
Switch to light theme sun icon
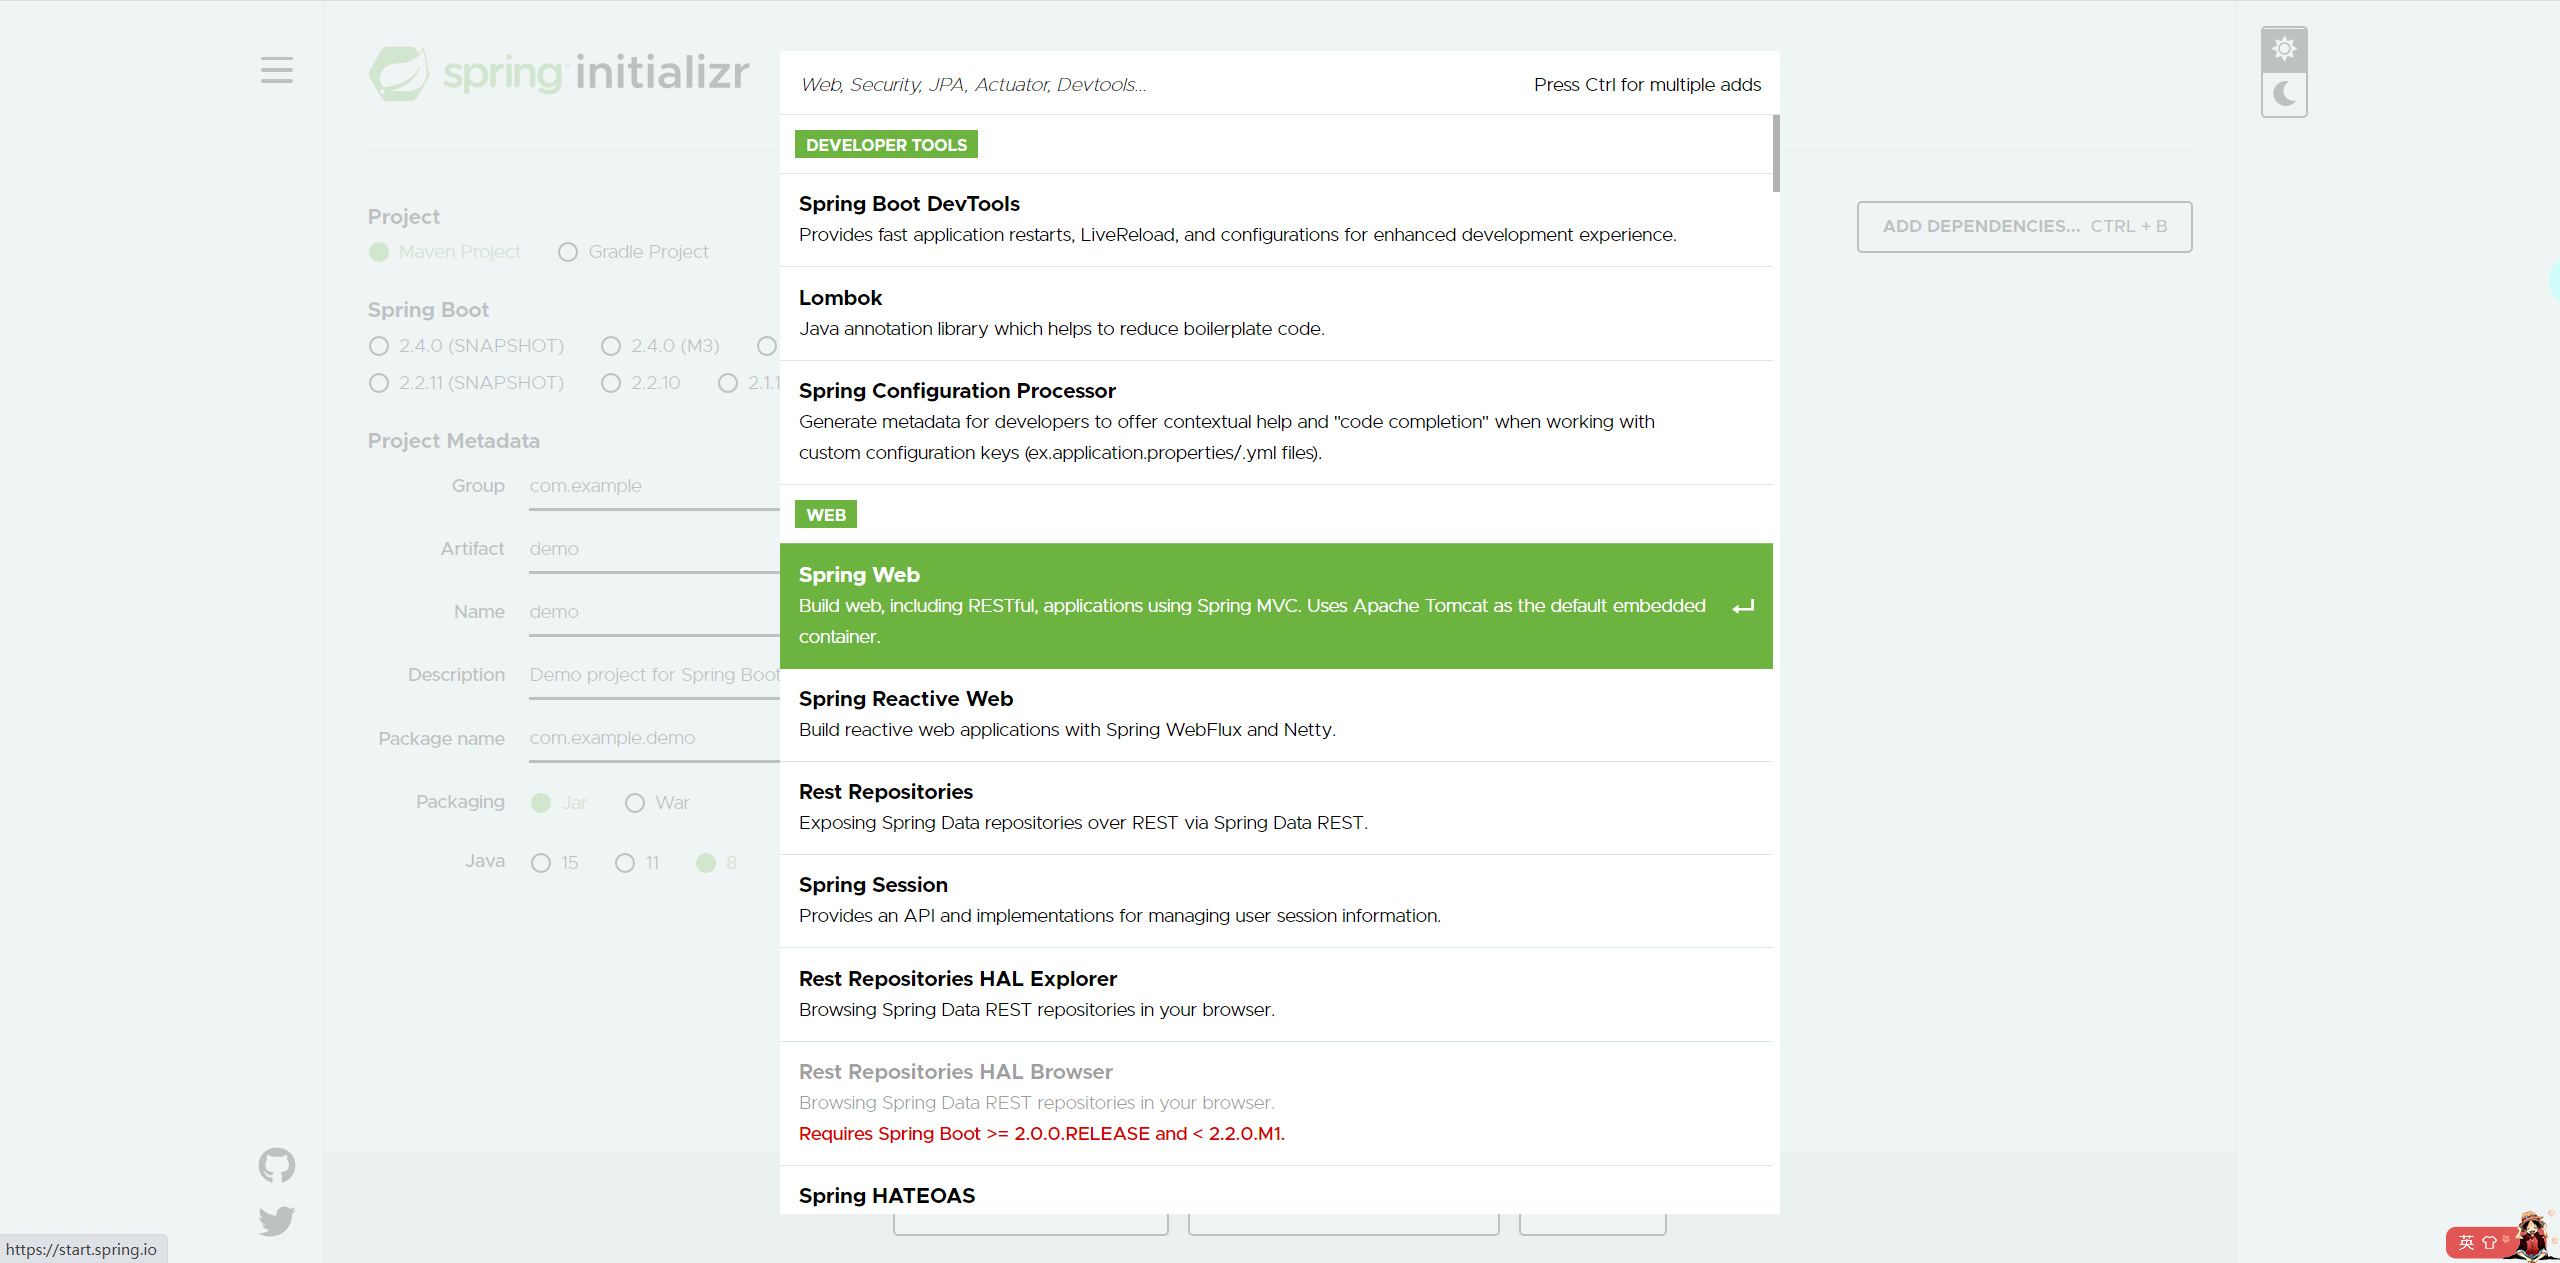[2284, 49]
